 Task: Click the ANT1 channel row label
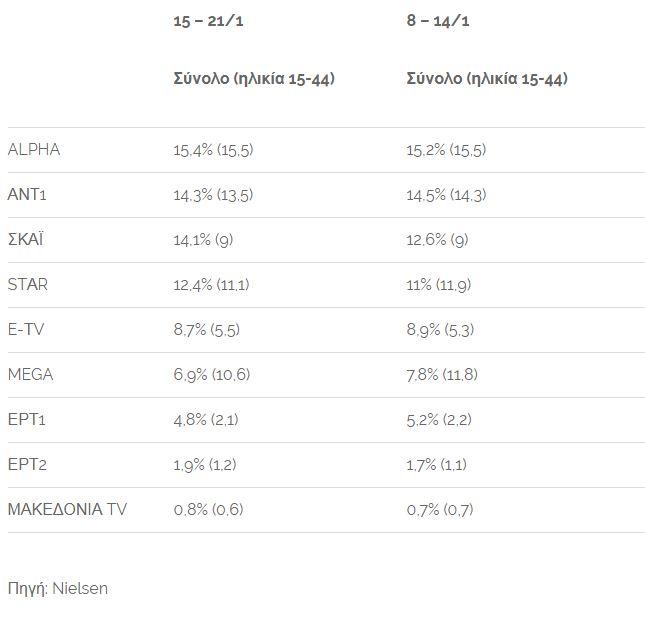(28, 195)
